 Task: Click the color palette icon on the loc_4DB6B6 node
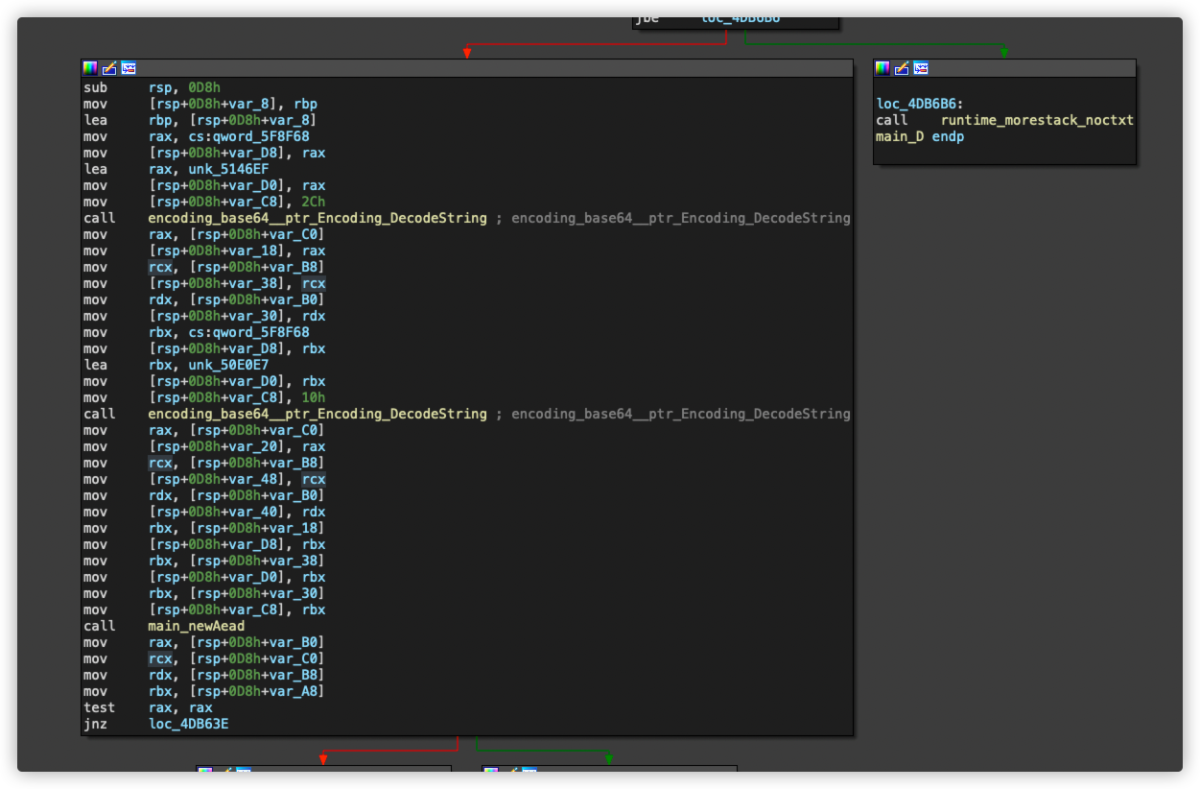(882, 68)
